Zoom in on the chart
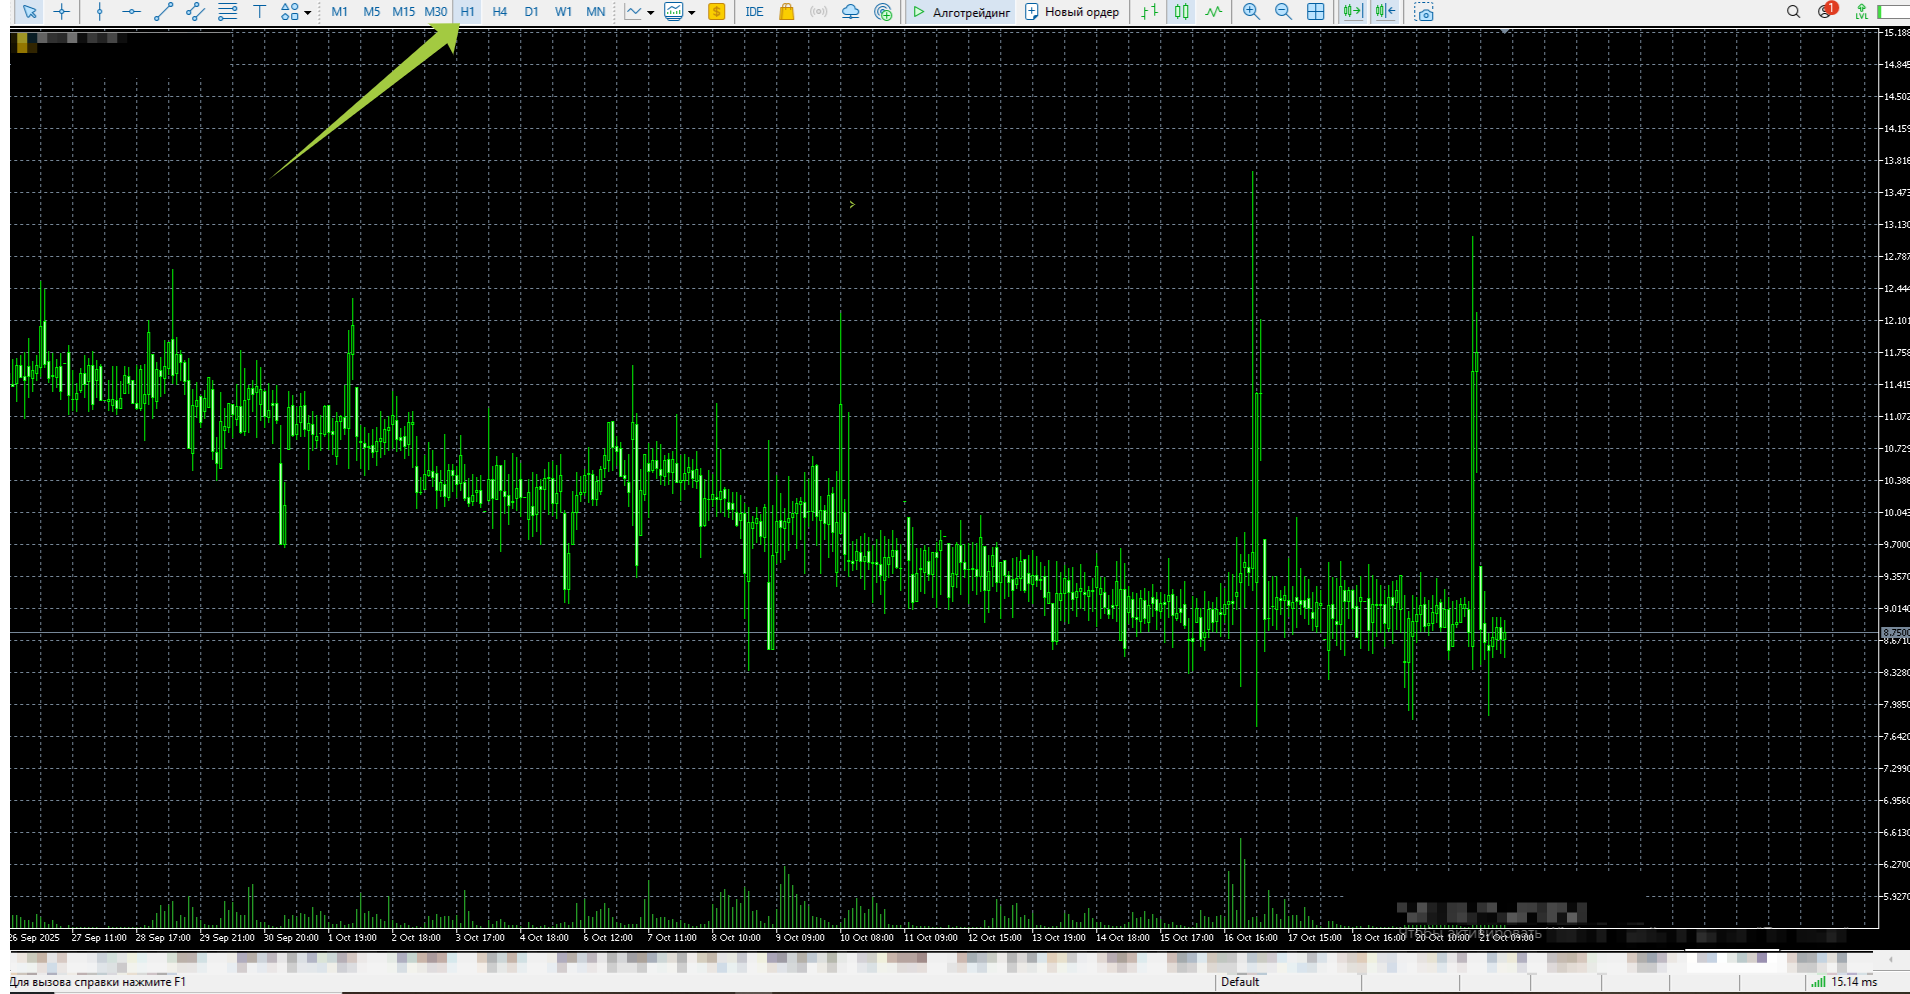This screenshot has height=994, width=1910. coord(1251,12)
